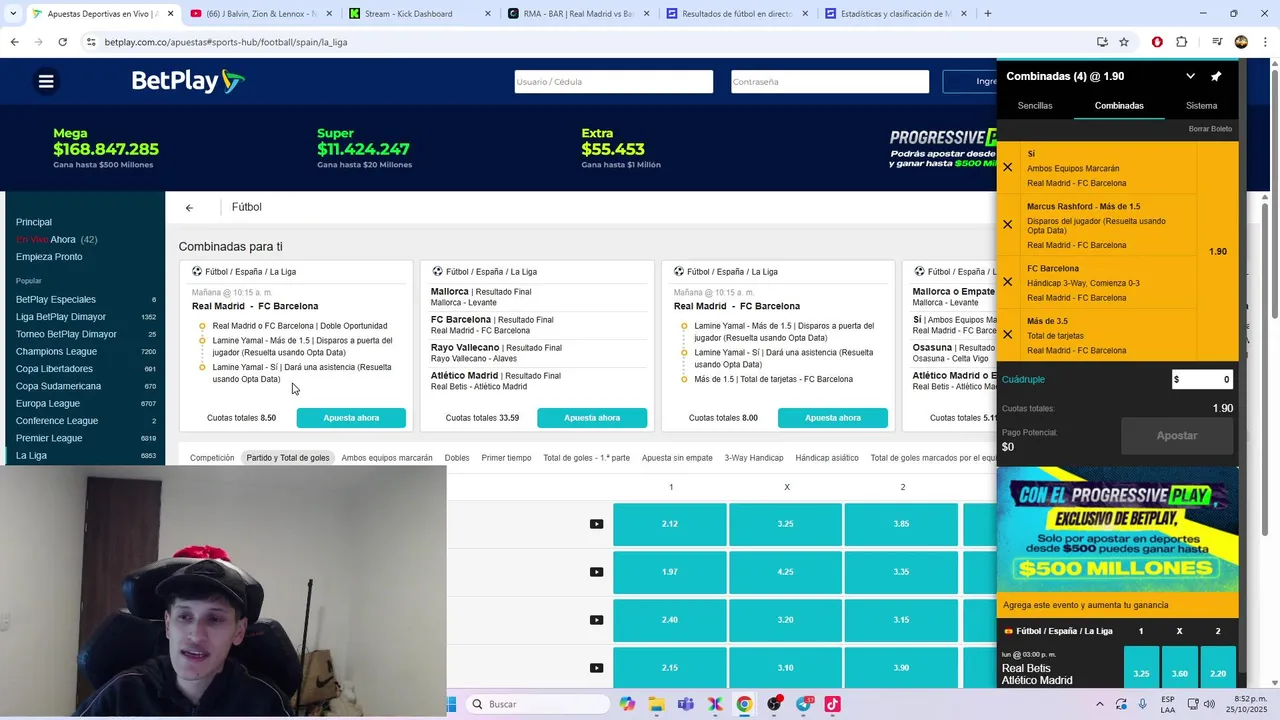
Task: Play the live stream for the 1.97 odds row
Action: 596,572
